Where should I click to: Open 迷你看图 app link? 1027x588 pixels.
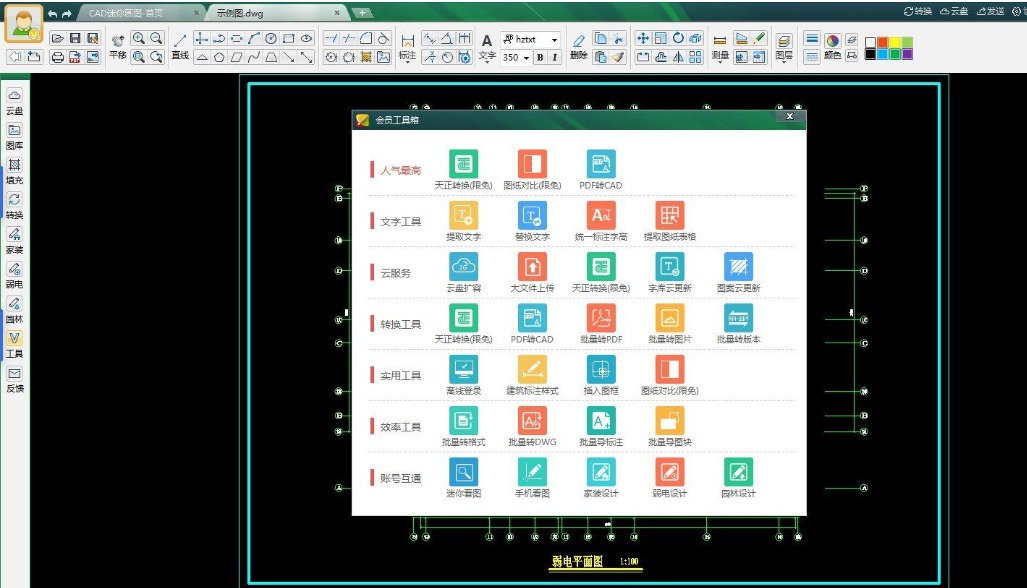click(463, 477)
